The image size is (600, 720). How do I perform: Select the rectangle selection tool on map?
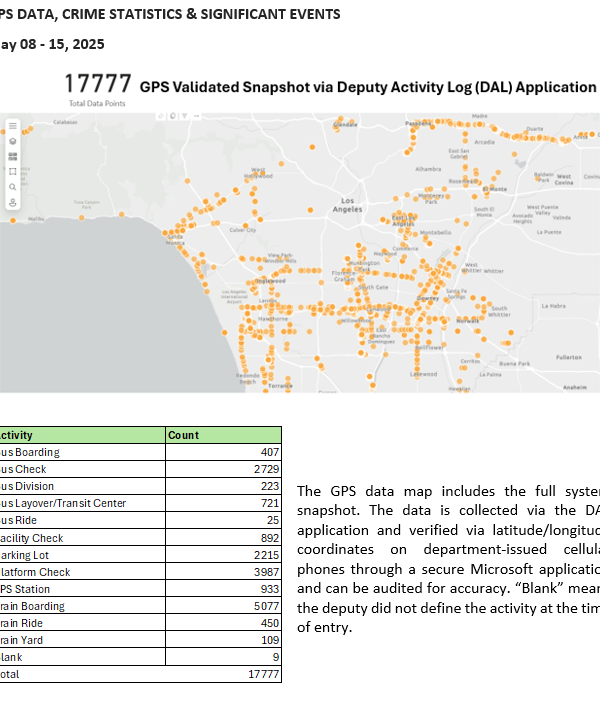pos(13,171)
